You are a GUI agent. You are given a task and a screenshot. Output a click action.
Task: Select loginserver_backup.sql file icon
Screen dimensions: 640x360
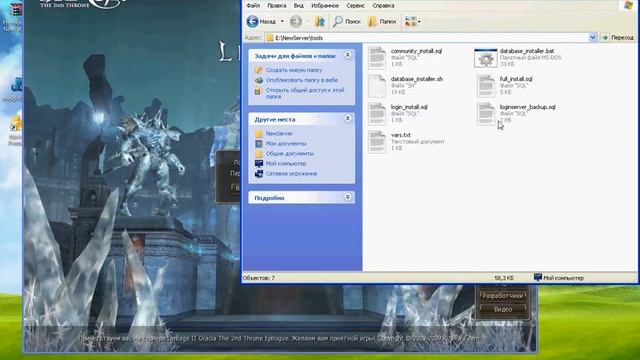point(486,114)
